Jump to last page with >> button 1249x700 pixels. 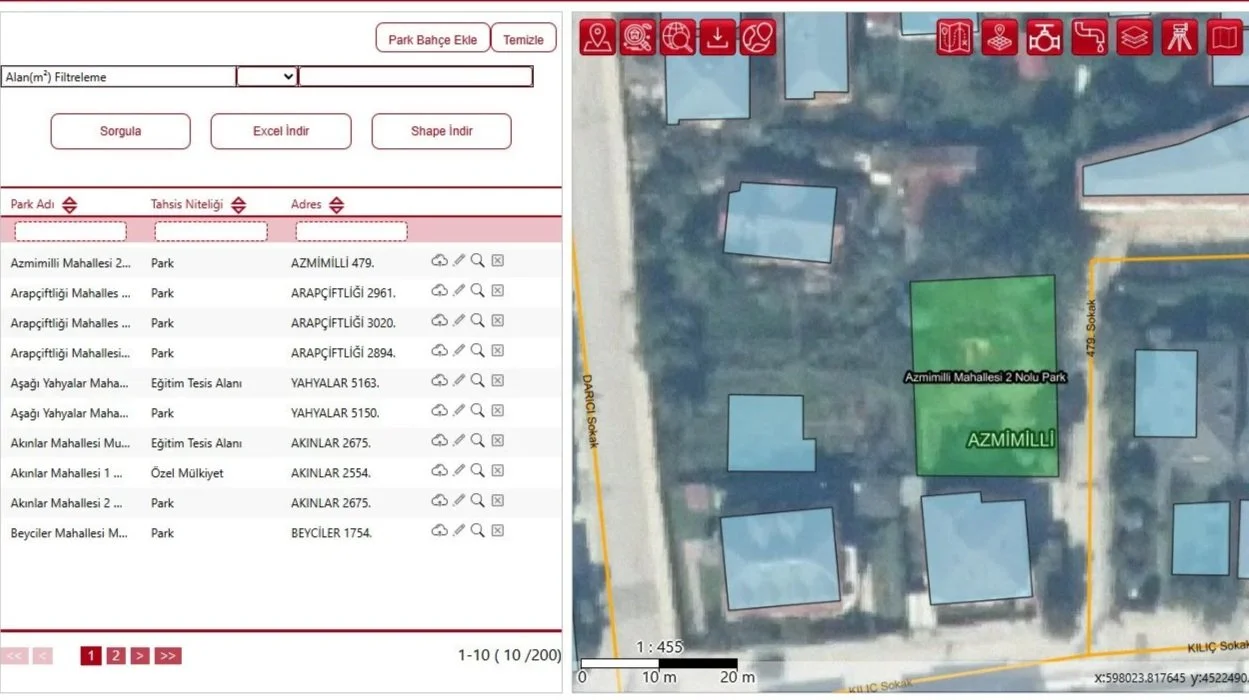168,656
